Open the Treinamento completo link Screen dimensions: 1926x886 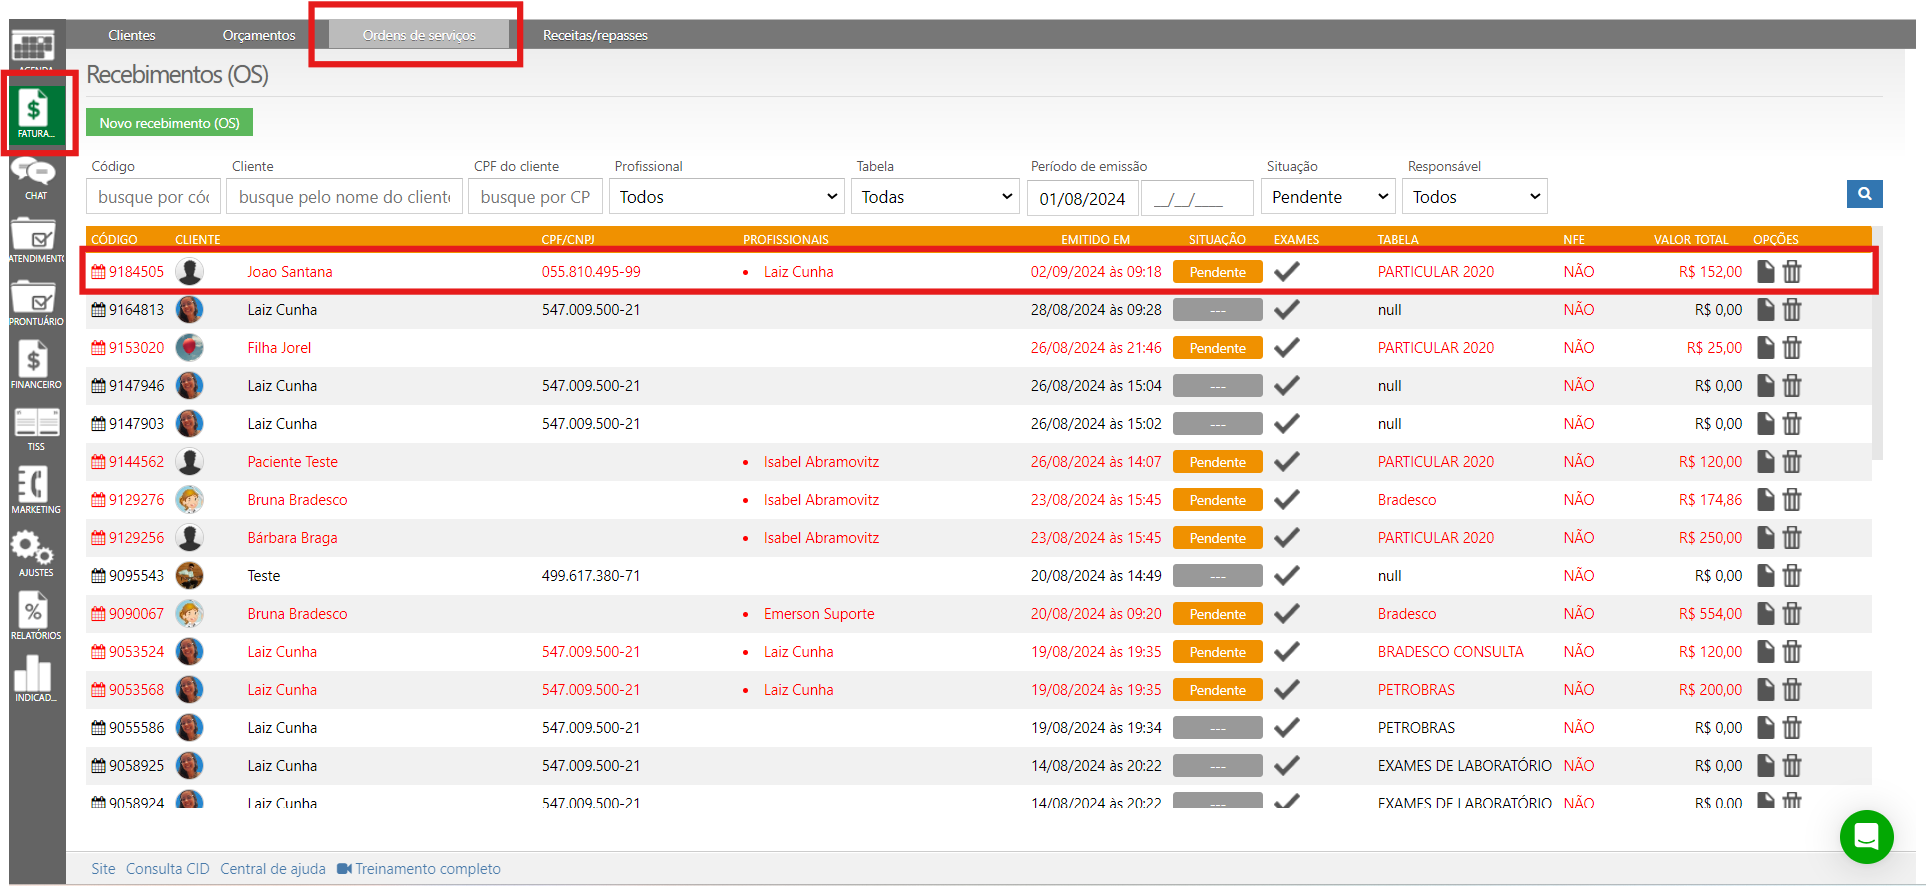tap(419, 869)
